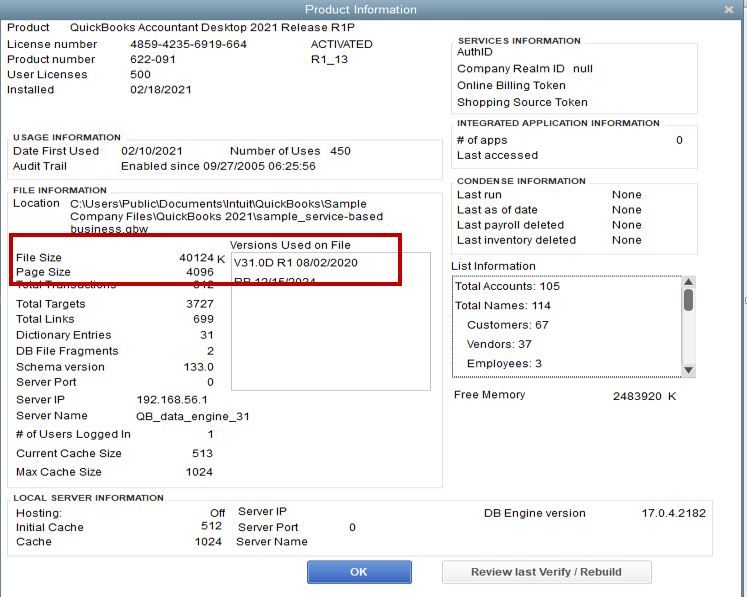
Task: Click Total Targets value 3727
Action: (x=200, y=304)
